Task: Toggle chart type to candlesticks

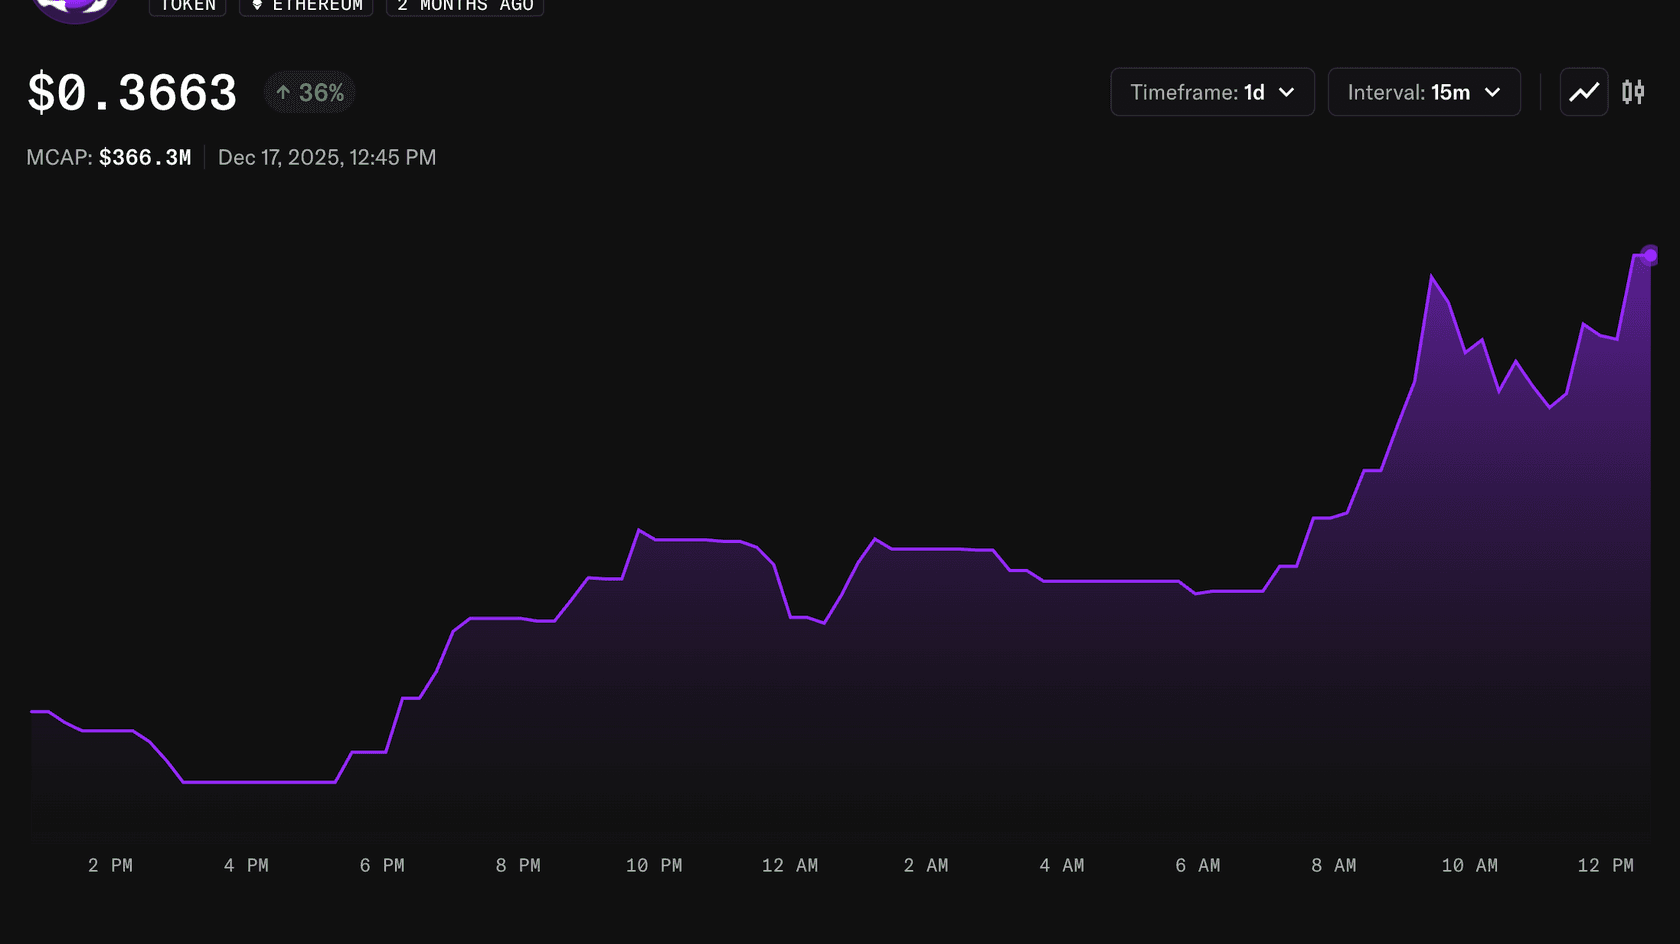Action: point(1634,91)
